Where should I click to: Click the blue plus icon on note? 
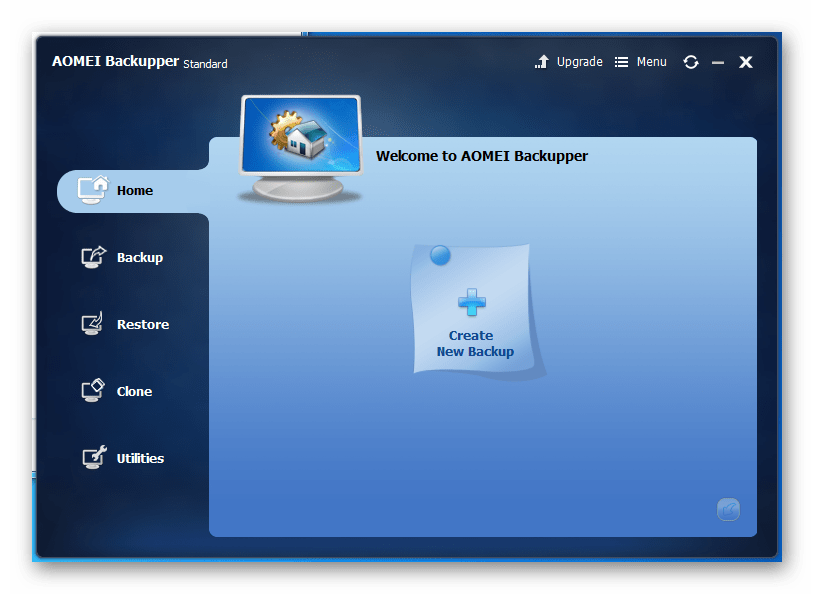pos(471,302)
